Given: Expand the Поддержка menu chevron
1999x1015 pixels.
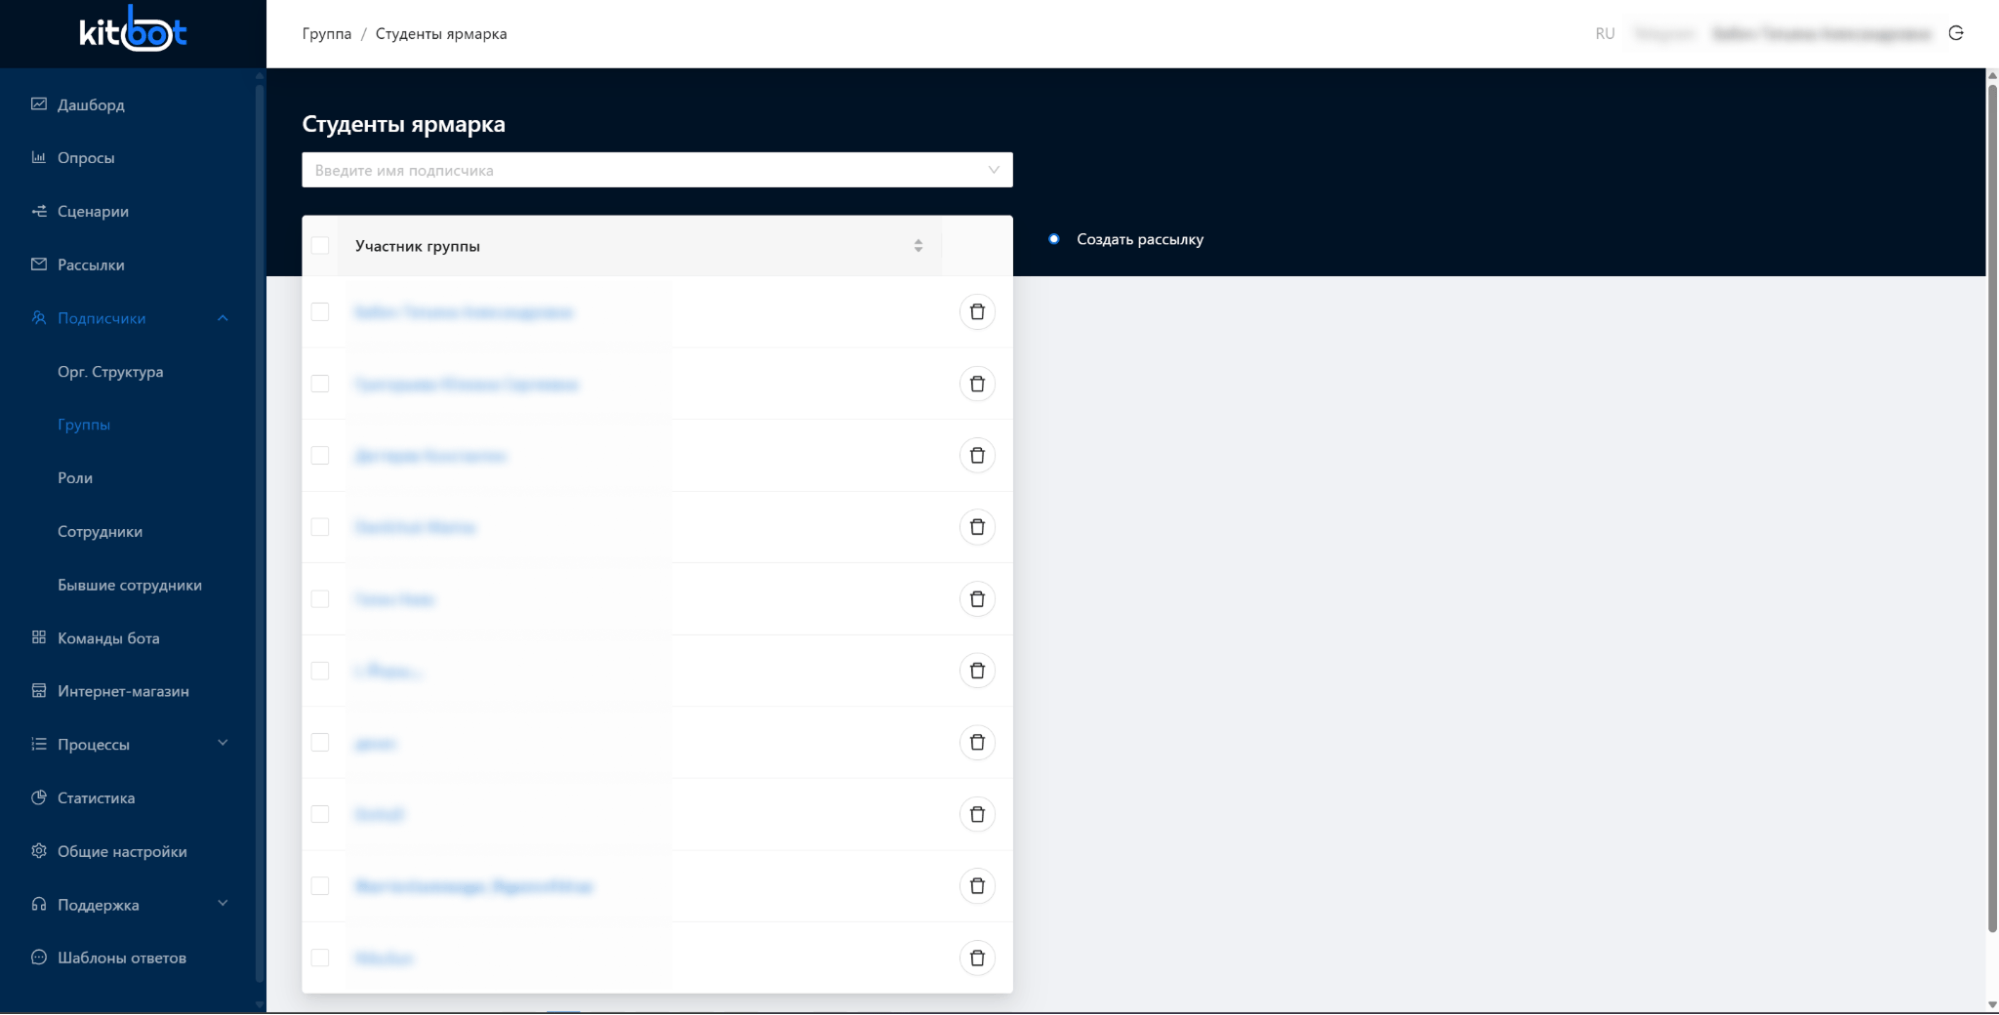Looking at the screenshot, I should point(223,903).
